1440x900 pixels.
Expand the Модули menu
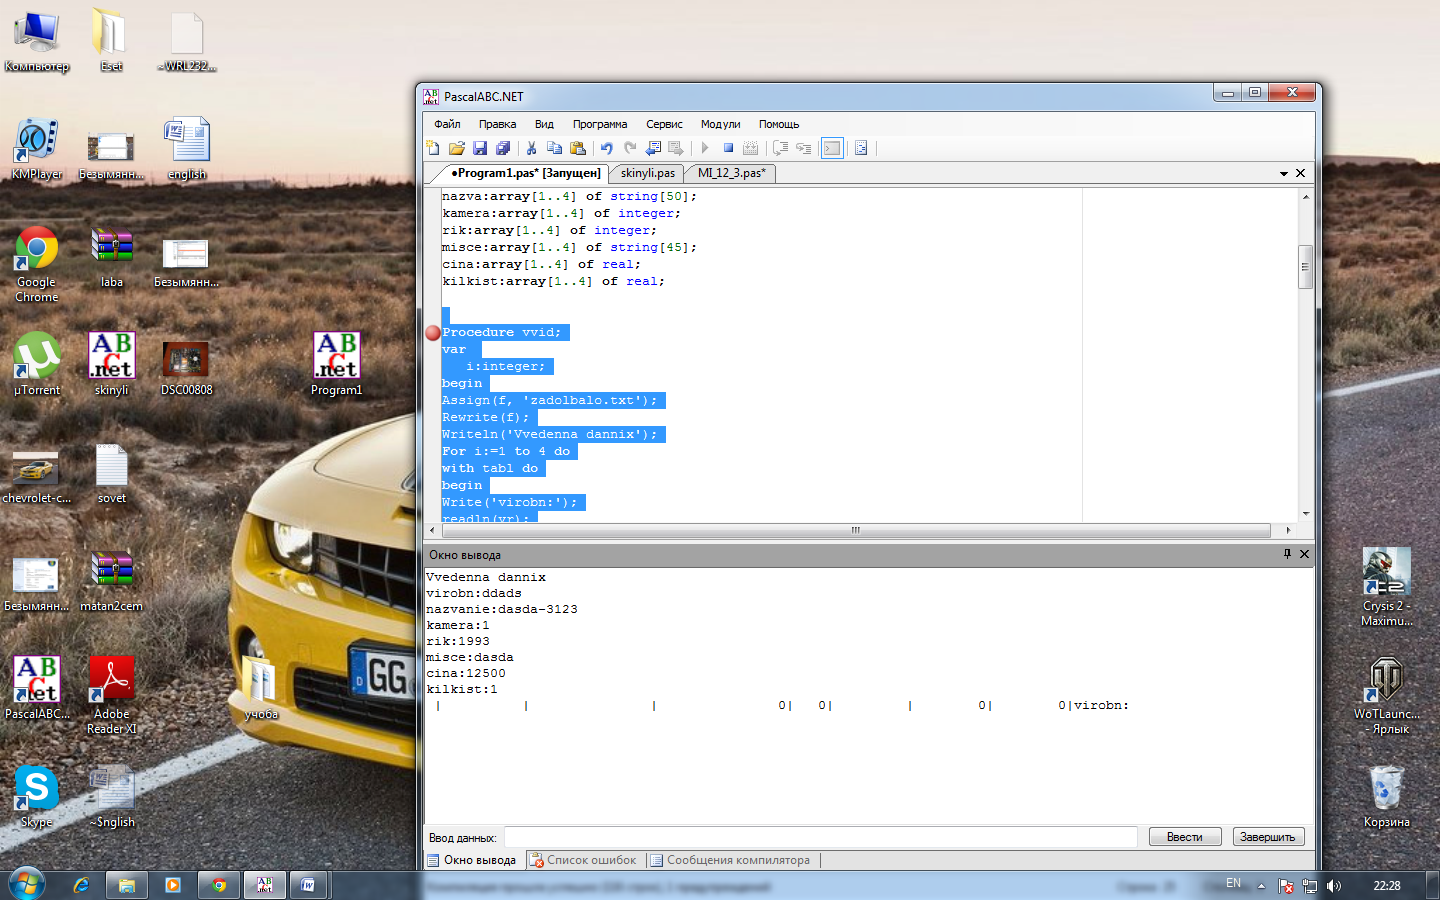pos(720,124)
